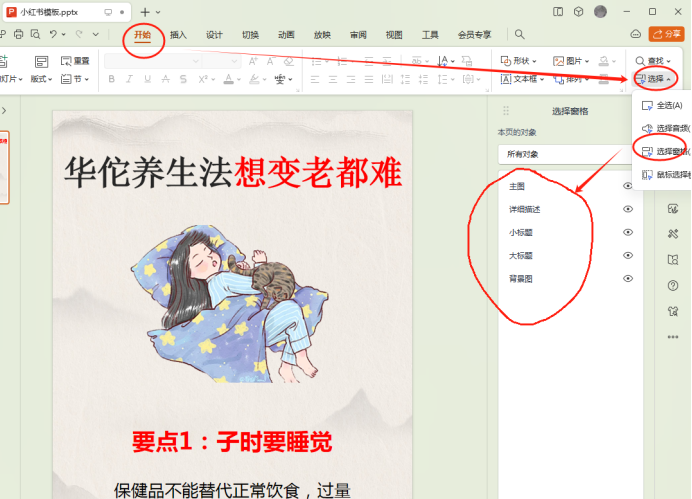Click the Underline formatting icon

[147, 79]
